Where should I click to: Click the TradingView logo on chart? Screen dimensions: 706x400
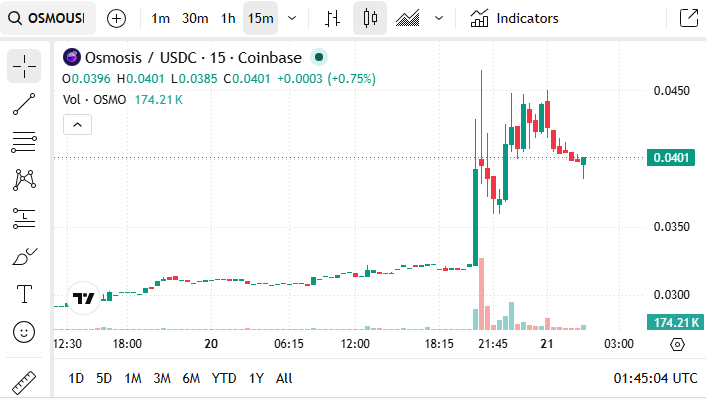pyautogui.click(x=84, y=298)
